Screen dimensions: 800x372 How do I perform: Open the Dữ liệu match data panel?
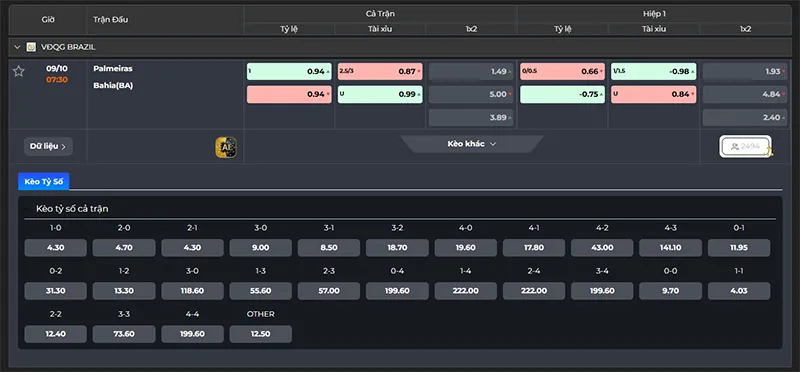point(48,146)
